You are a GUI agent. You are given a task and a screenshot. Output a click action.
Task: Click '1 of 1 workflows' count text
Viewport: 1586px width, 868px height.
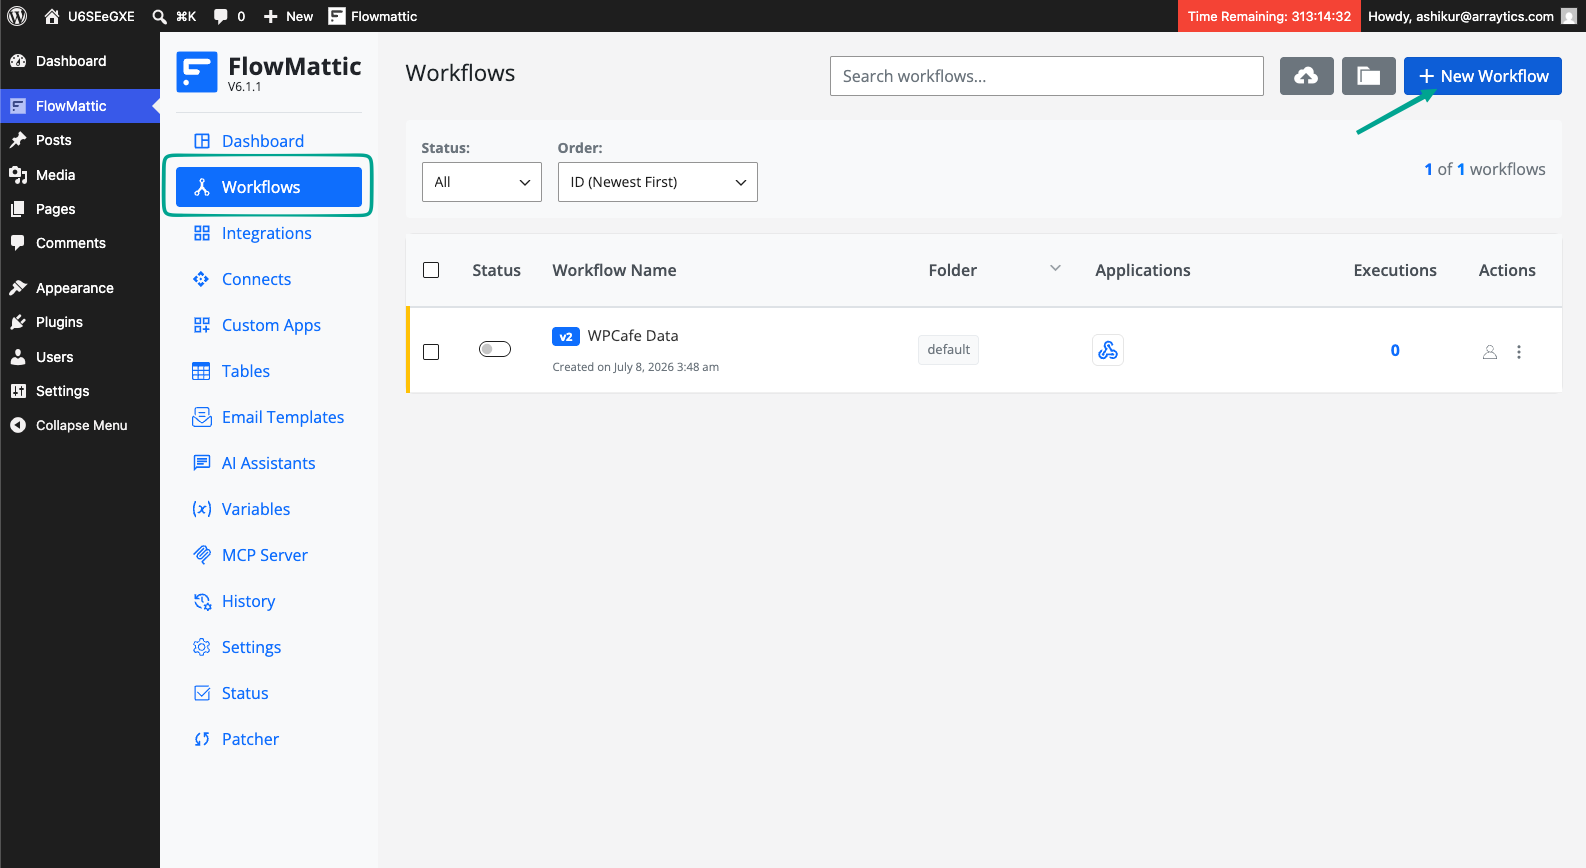[x=1485, y=169]
